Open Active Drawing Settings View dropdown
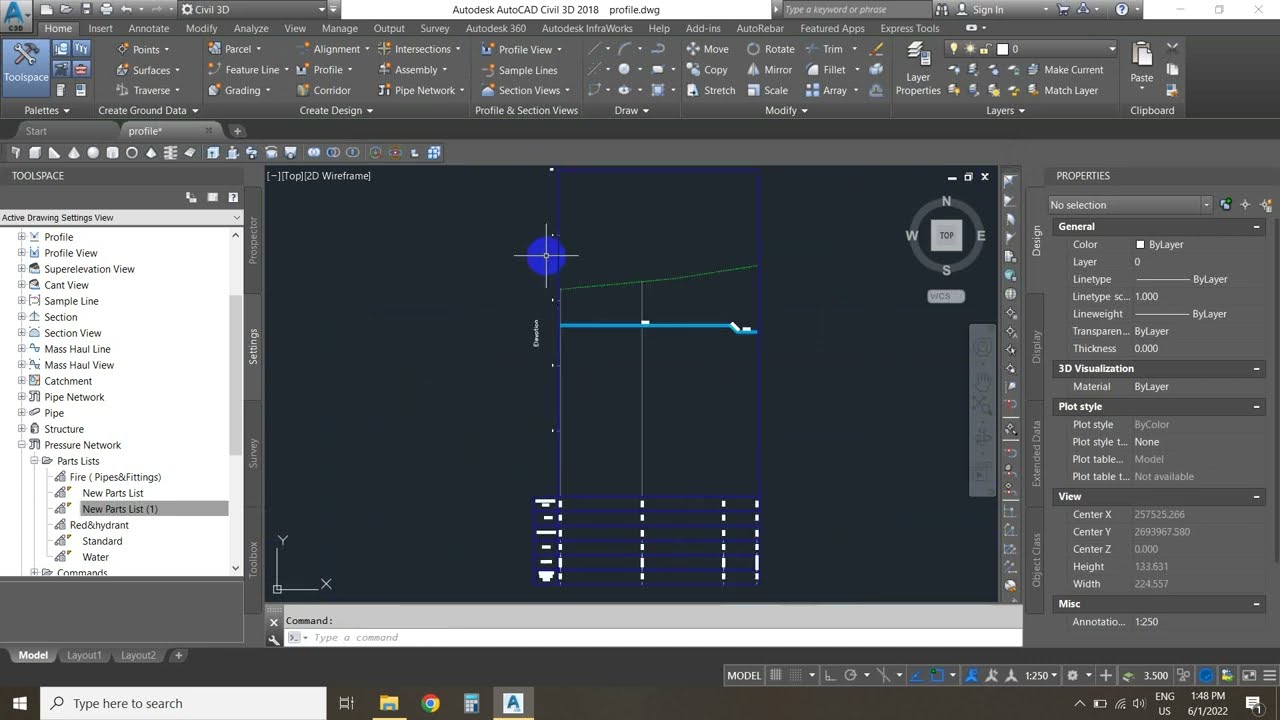Image resolution: width=1280 pixels, height=720 pixels. click(x=121, y=217)
